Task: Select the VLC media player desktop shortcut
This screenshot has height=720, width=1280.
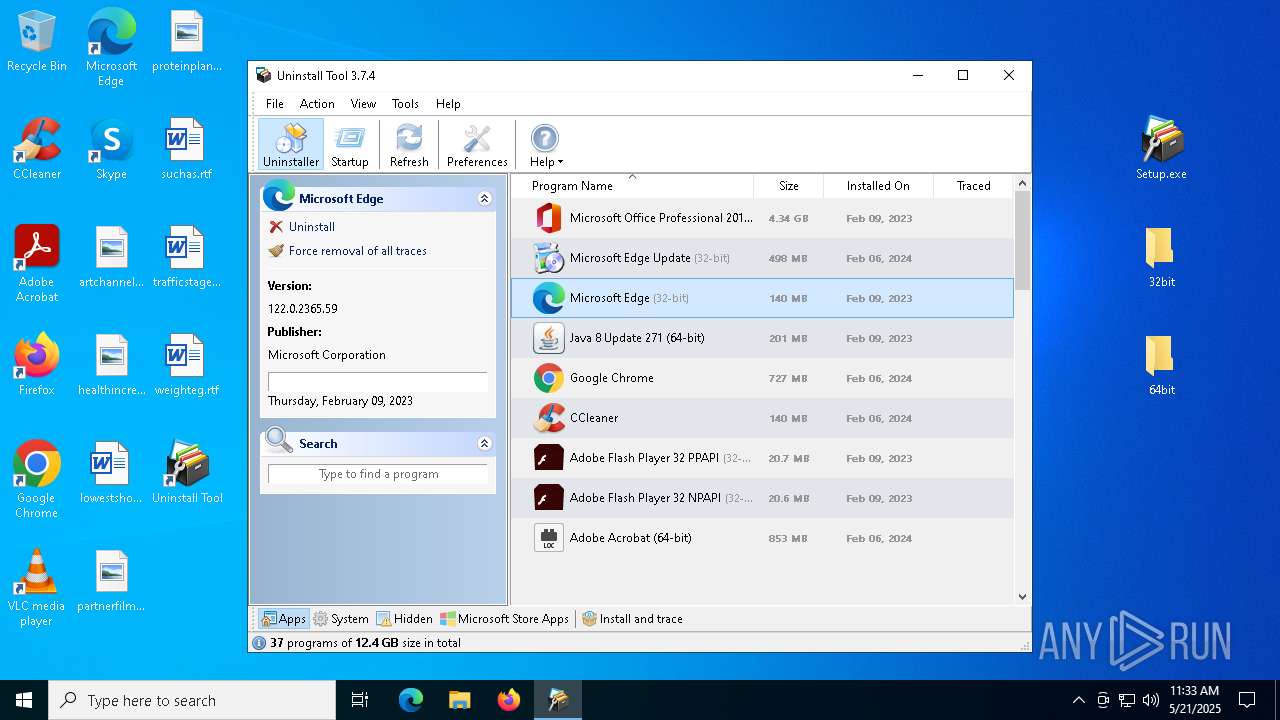Action: (37, 589)
